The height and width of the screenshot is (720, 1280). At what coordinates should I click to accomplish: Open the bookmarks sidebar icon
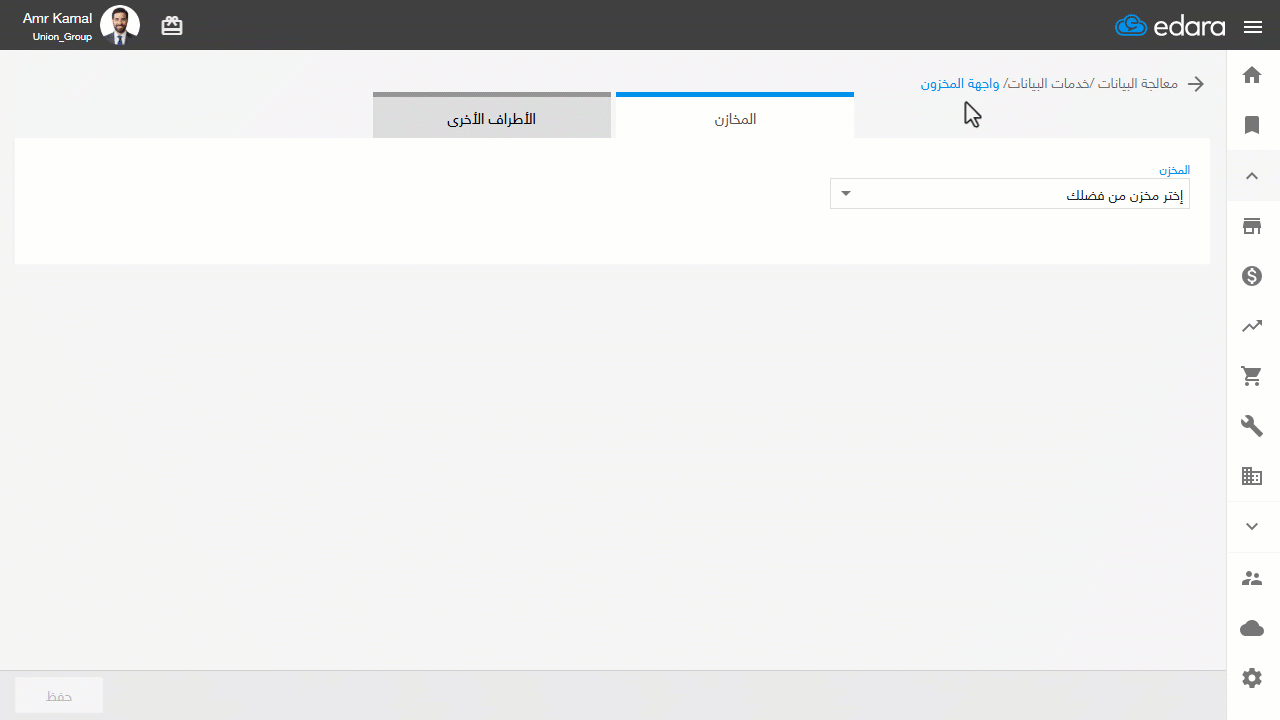pyautogui.click(x=1252, y=125)
